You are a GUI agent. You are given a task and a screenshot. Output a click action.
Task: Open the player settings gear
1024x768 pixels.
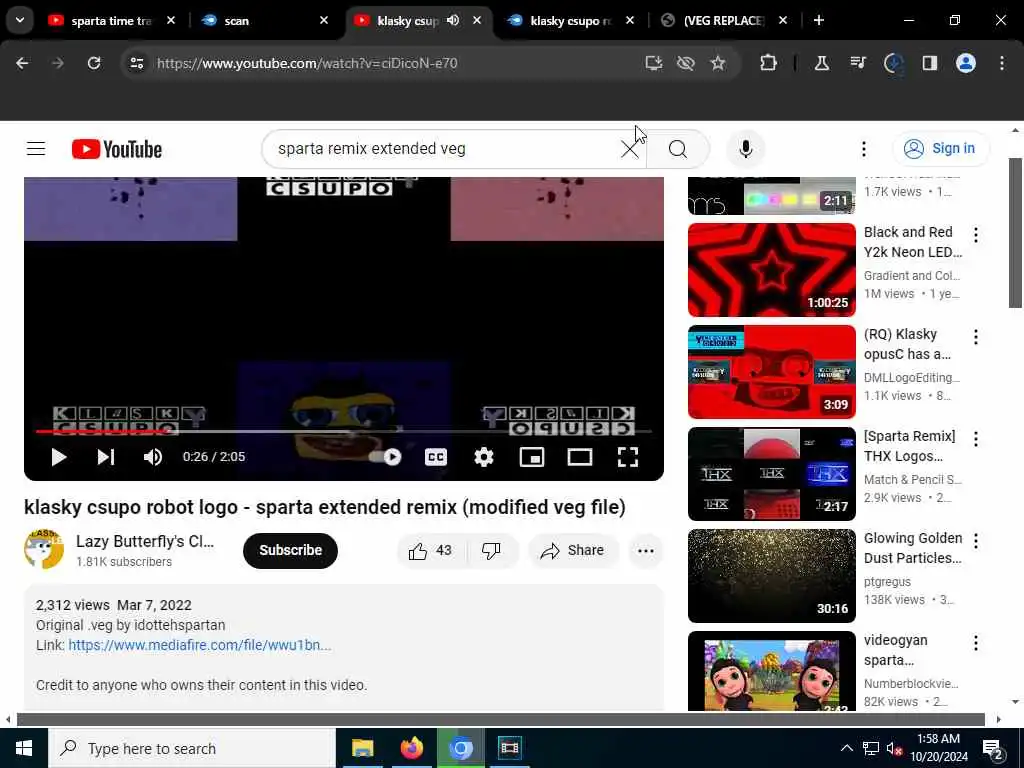483,456
